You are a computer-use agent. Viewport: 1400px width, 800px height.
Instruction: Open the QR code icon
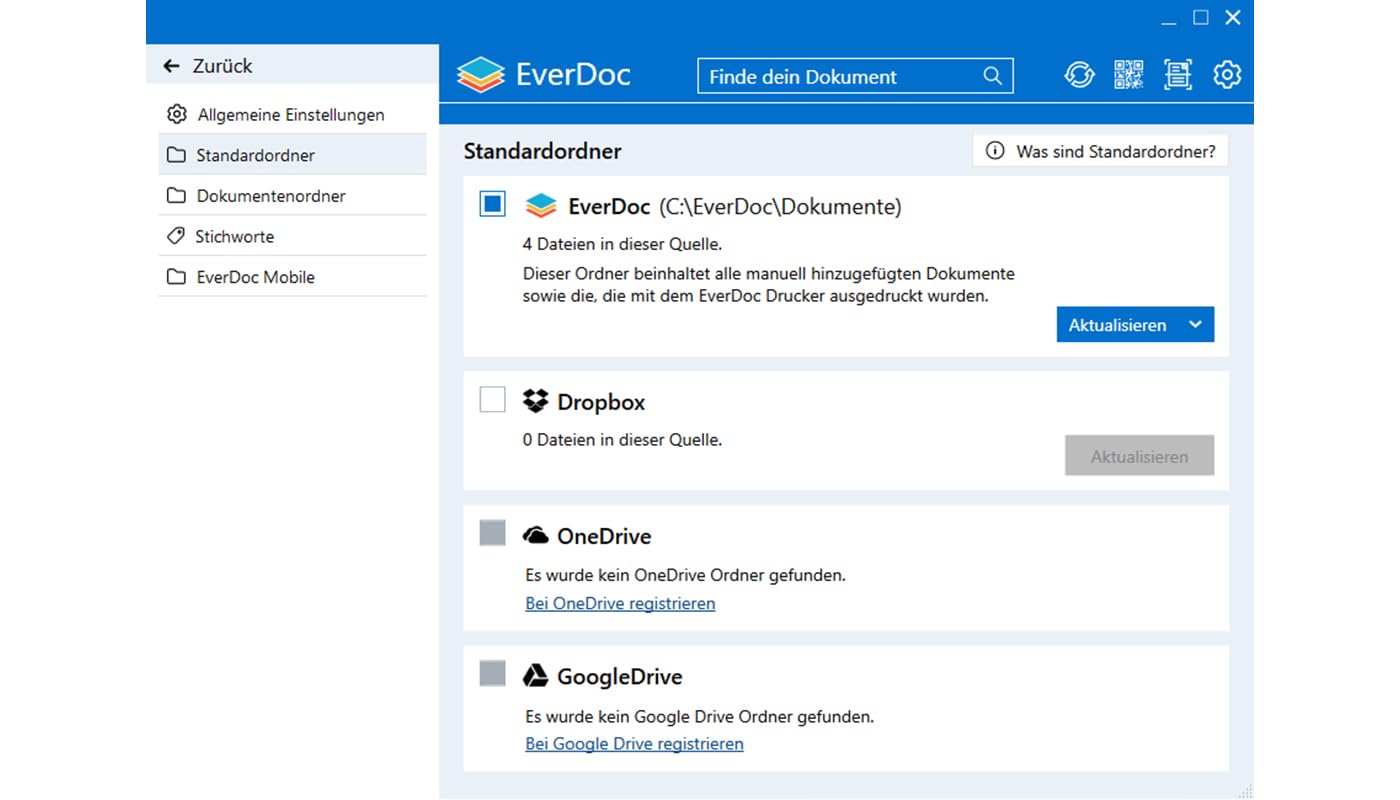(x=1129, y=75)
